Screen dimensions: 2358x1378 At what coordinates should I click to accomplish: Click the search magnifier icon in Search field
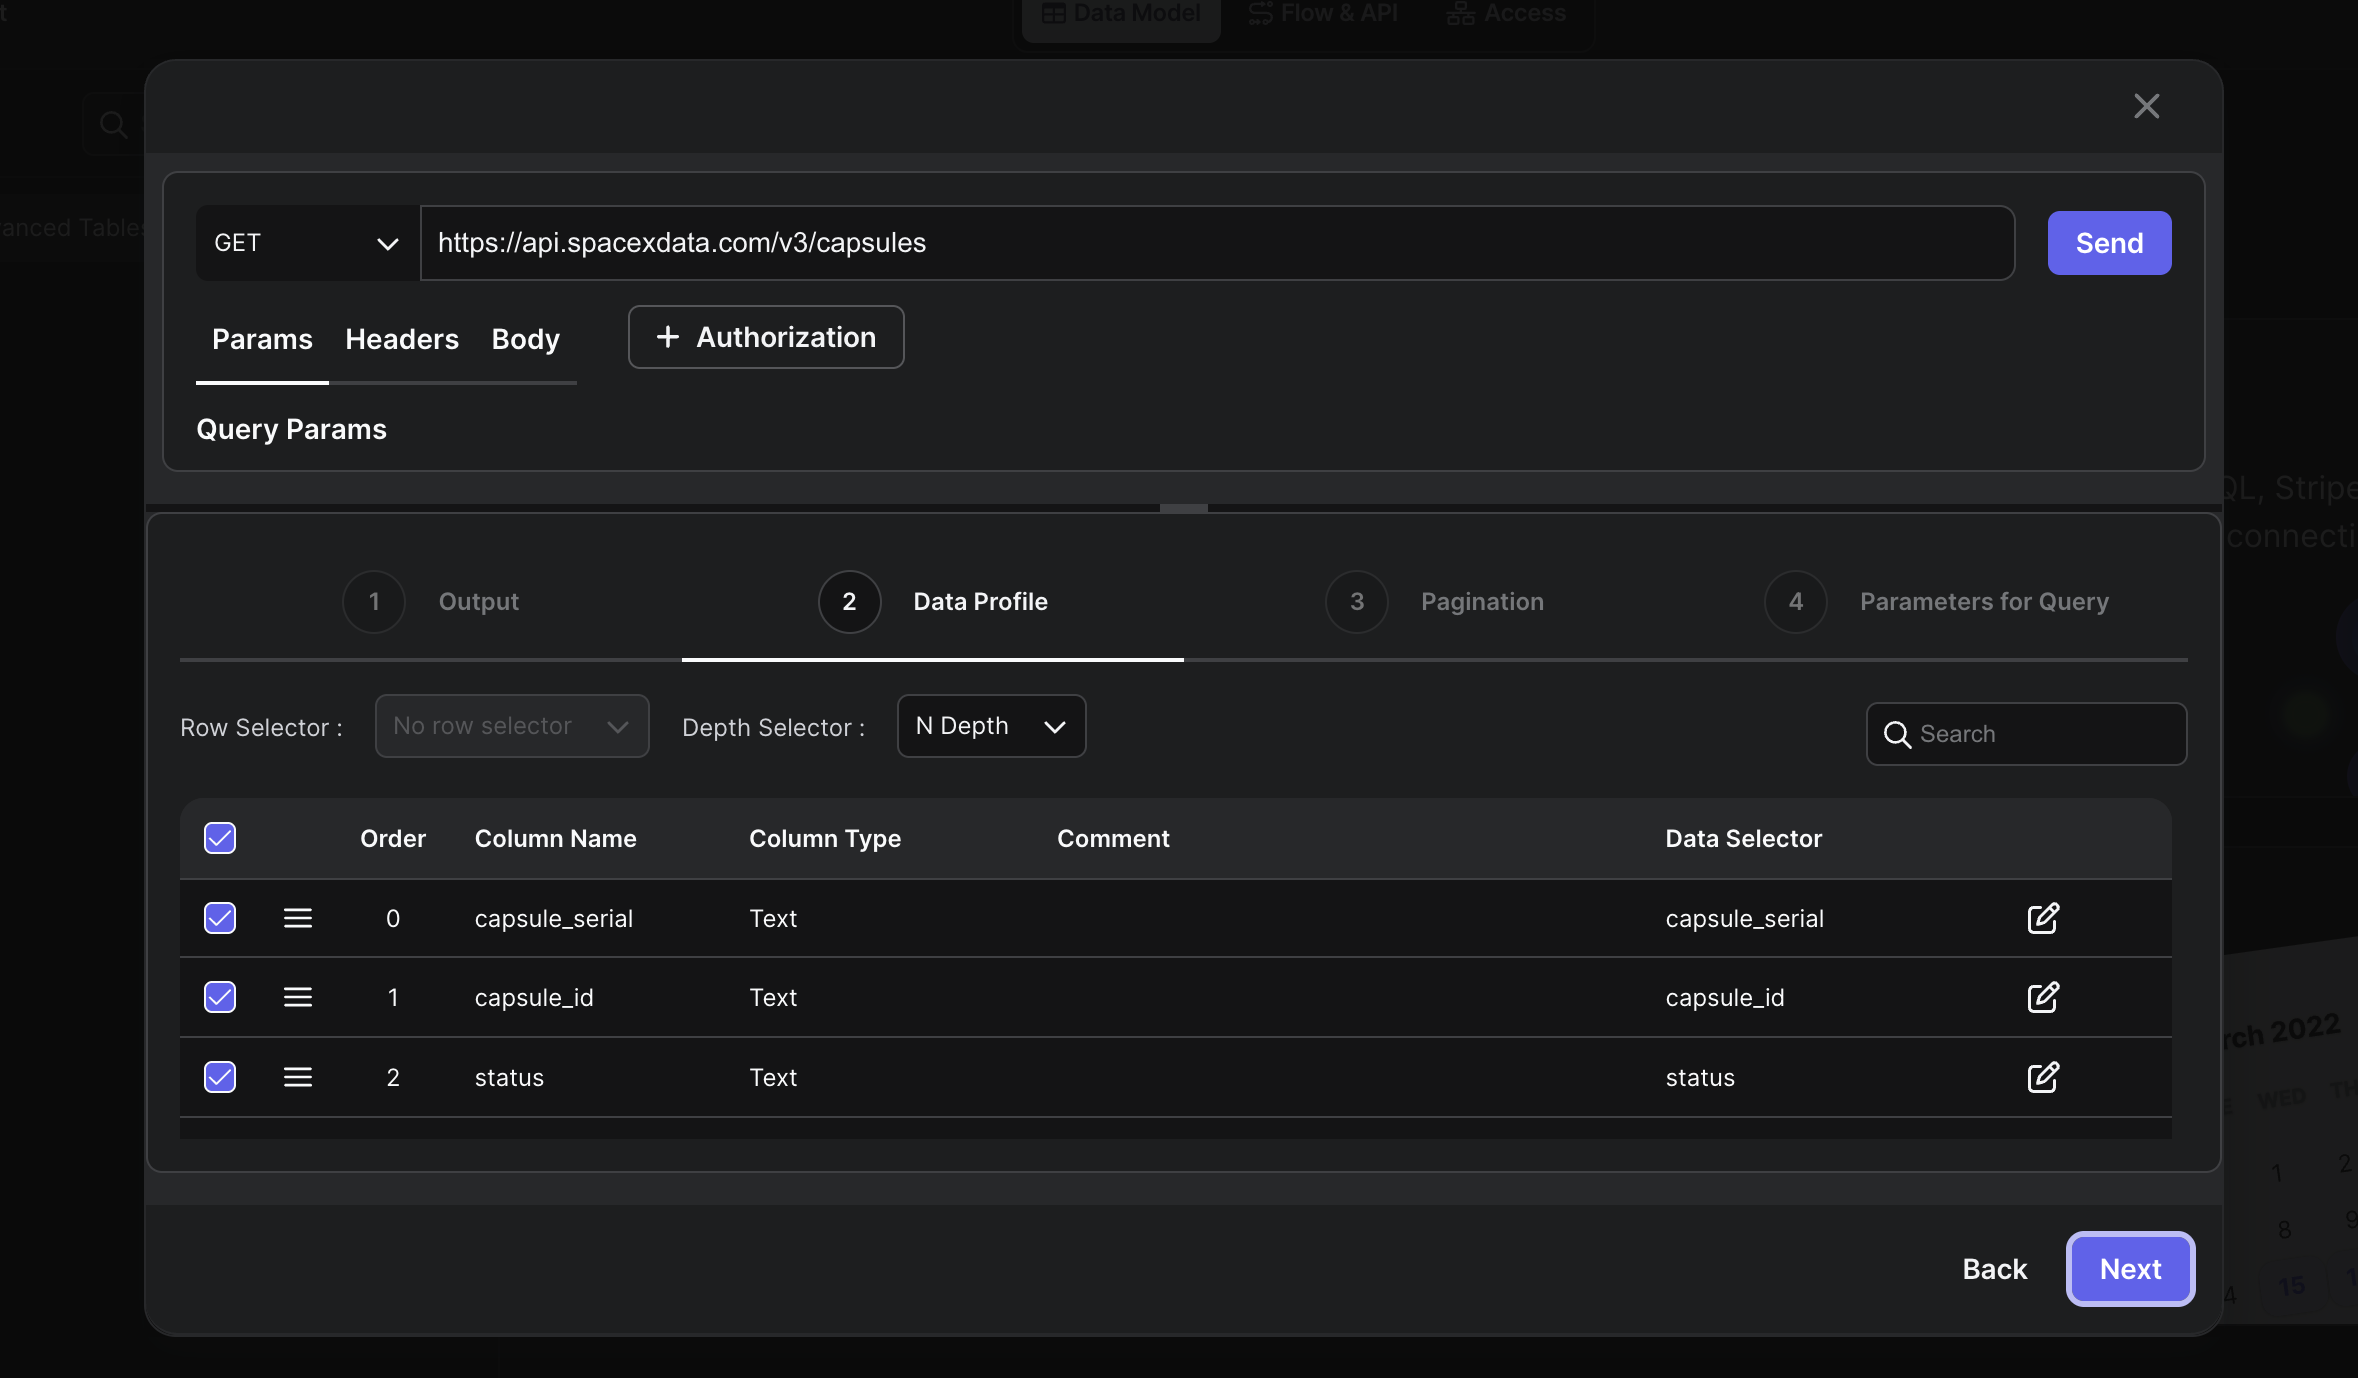tap(1897, 735)
